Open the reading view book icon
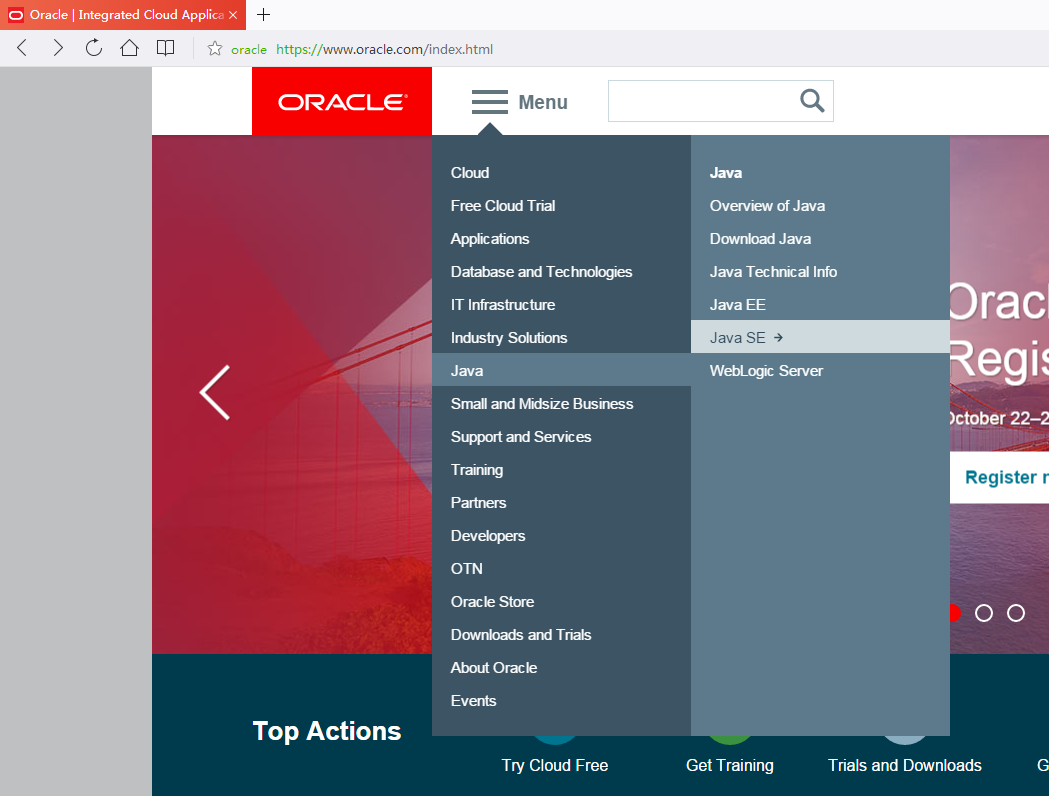The image size is (1049, 796). point(166,48)
